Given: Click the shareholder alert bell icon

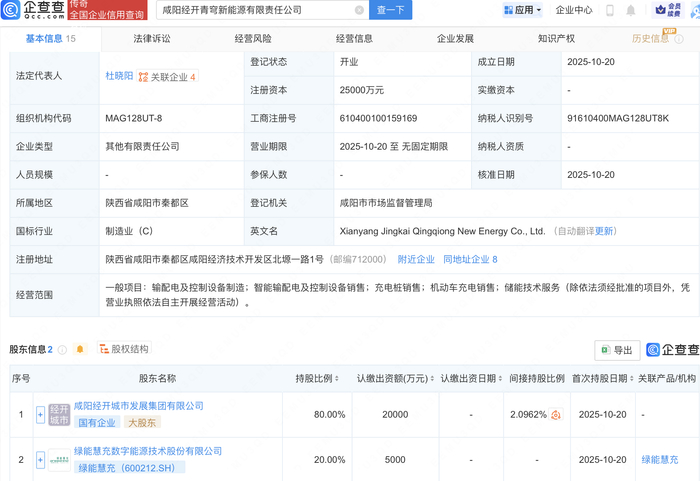Looking at the screenshot, I should pos(80,349).
